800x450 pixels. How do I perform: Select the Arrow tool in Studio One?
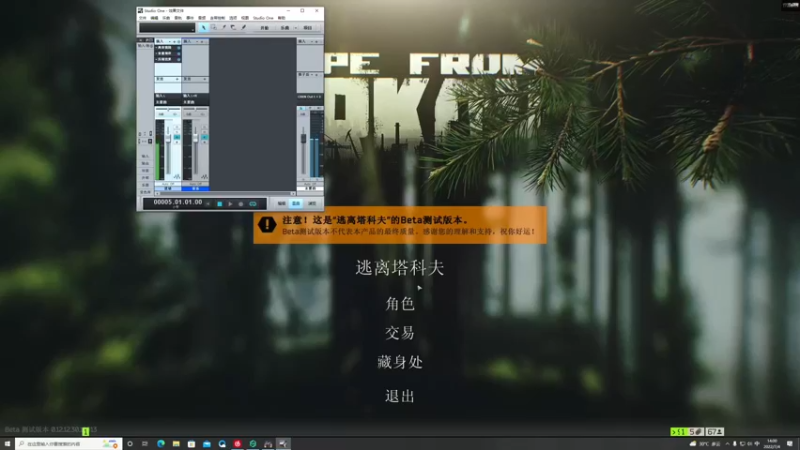tap(204, 28)
